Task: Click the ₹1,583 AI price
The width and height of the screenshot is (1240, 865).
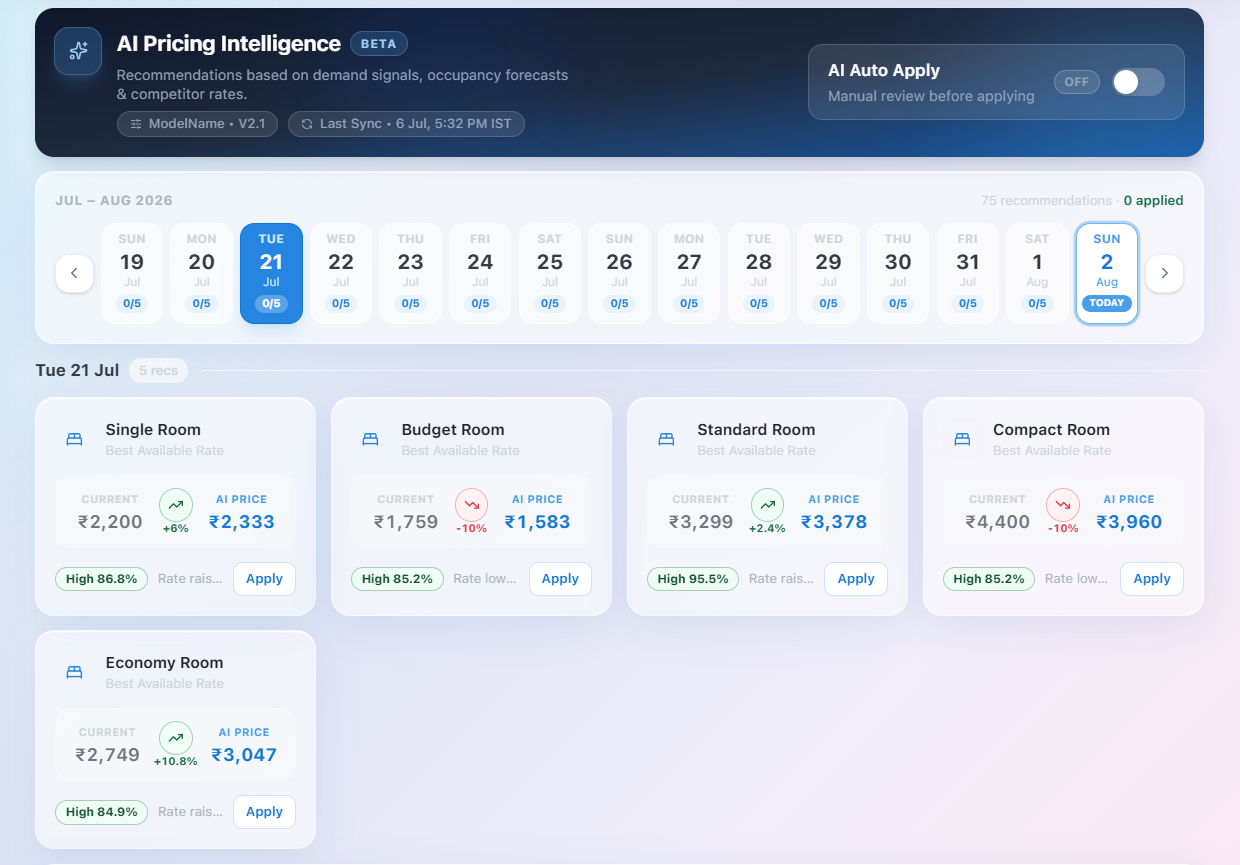Action: point(537,522)
